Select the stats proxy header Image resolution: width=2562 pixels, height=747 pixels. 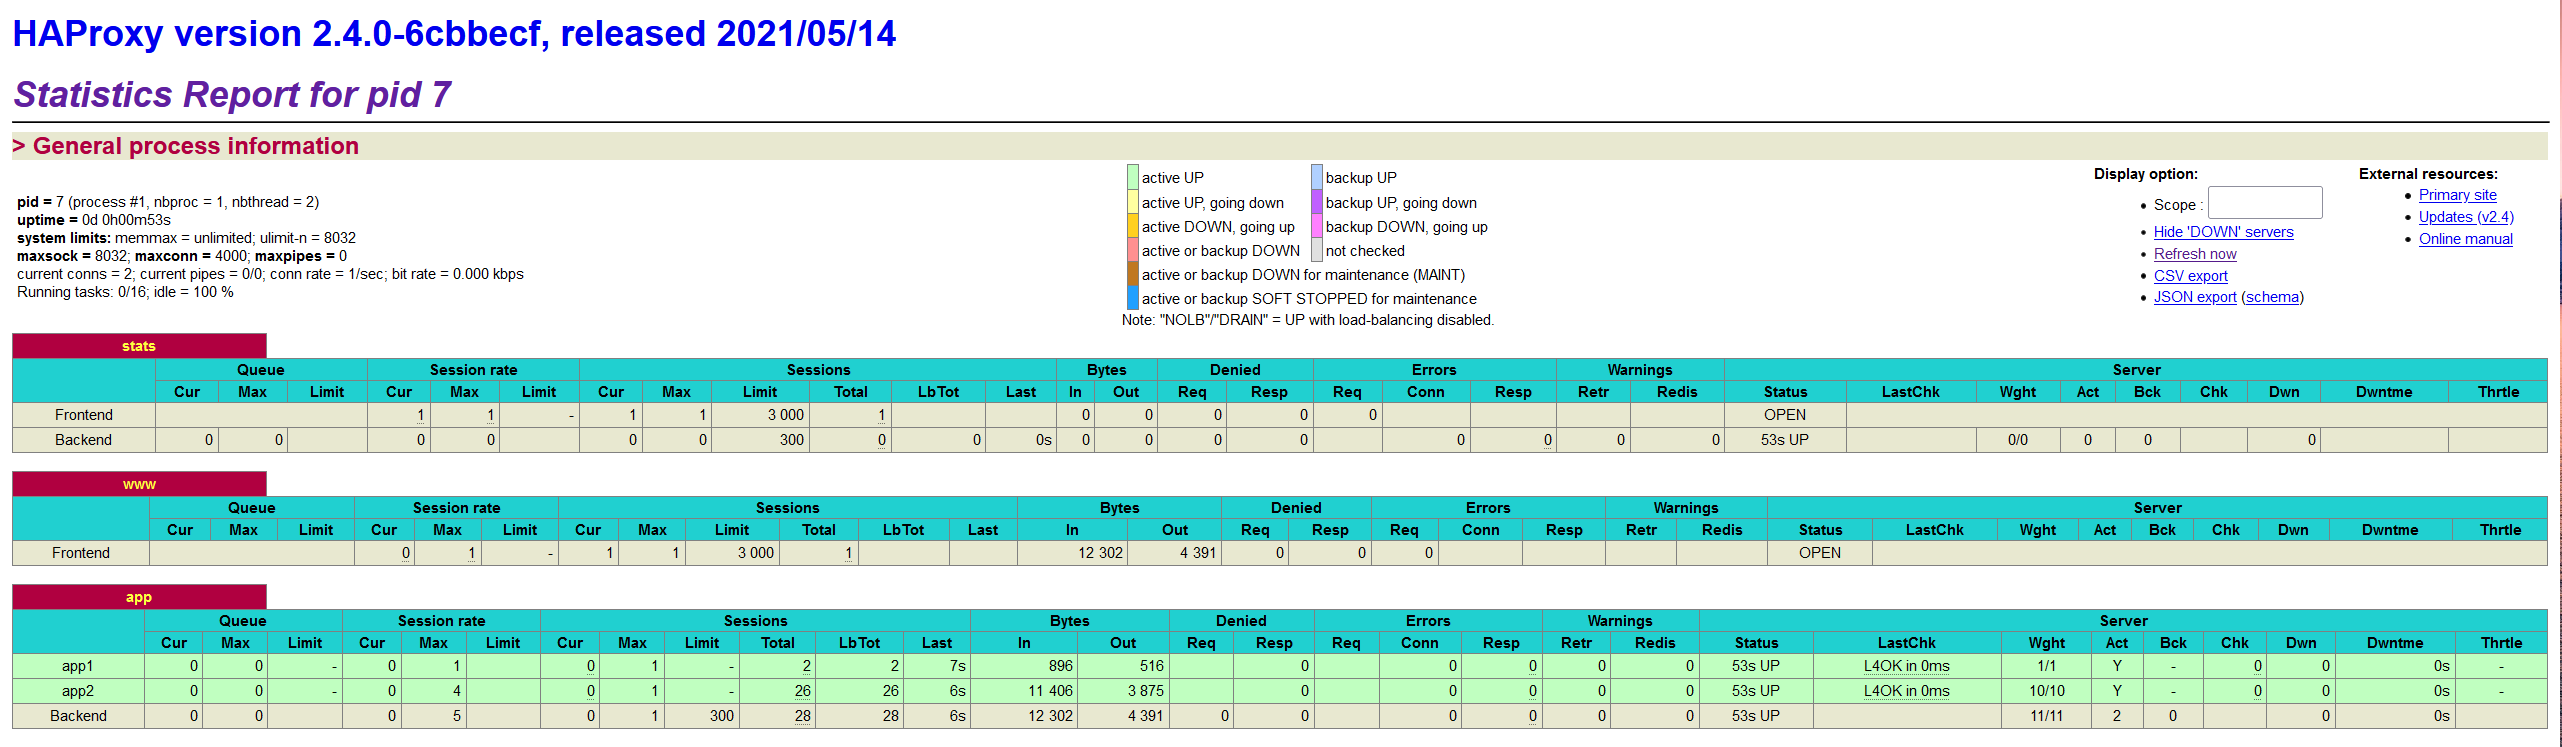pyautogui.click(x=139, y=346)
